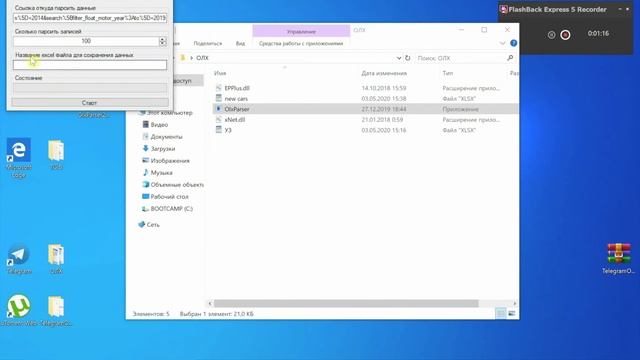640x360 pixels.
Task: Click the 27.12.2019 18:44 date cell
Action: coord(384,109)
